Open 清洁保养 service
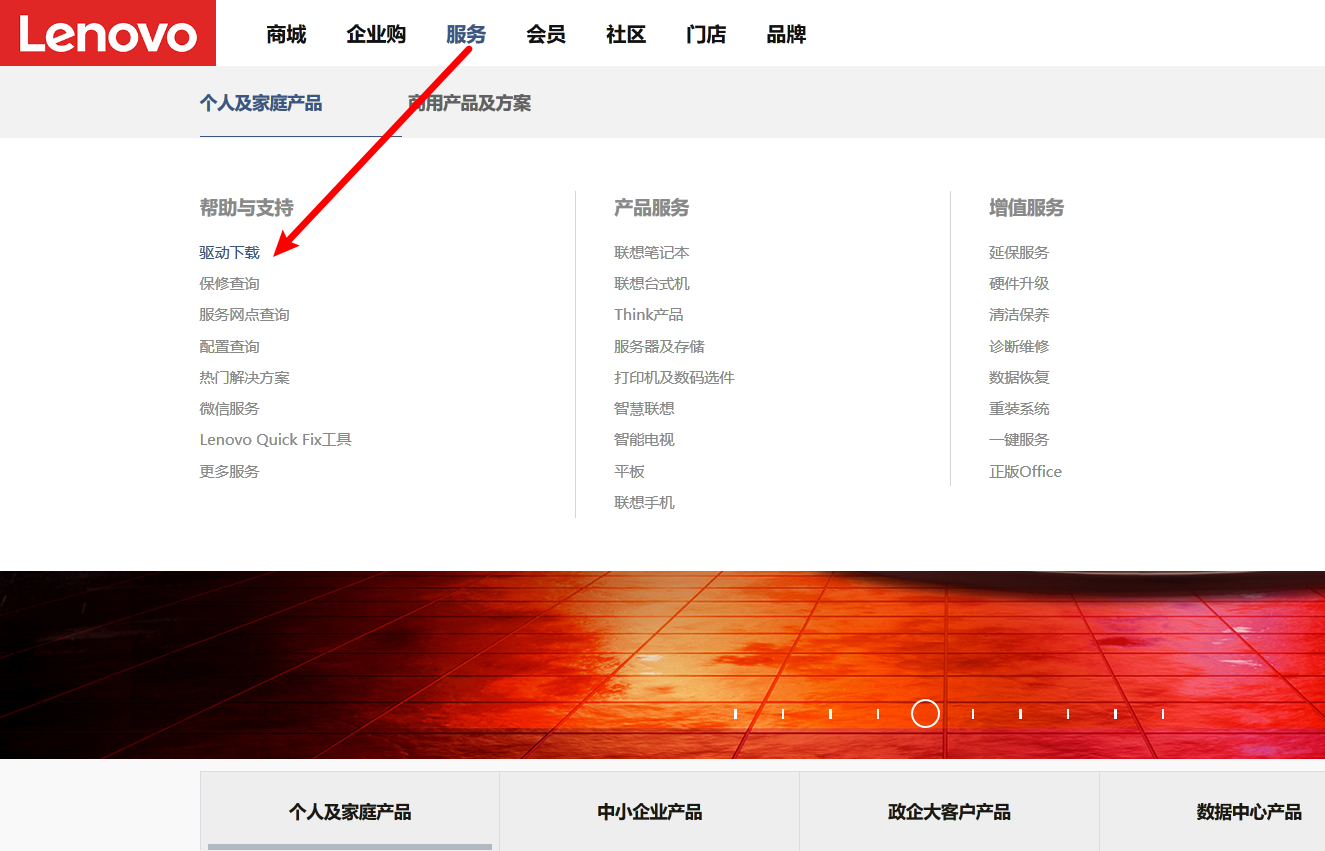Screen dimensions: 1325x851 1019,315
